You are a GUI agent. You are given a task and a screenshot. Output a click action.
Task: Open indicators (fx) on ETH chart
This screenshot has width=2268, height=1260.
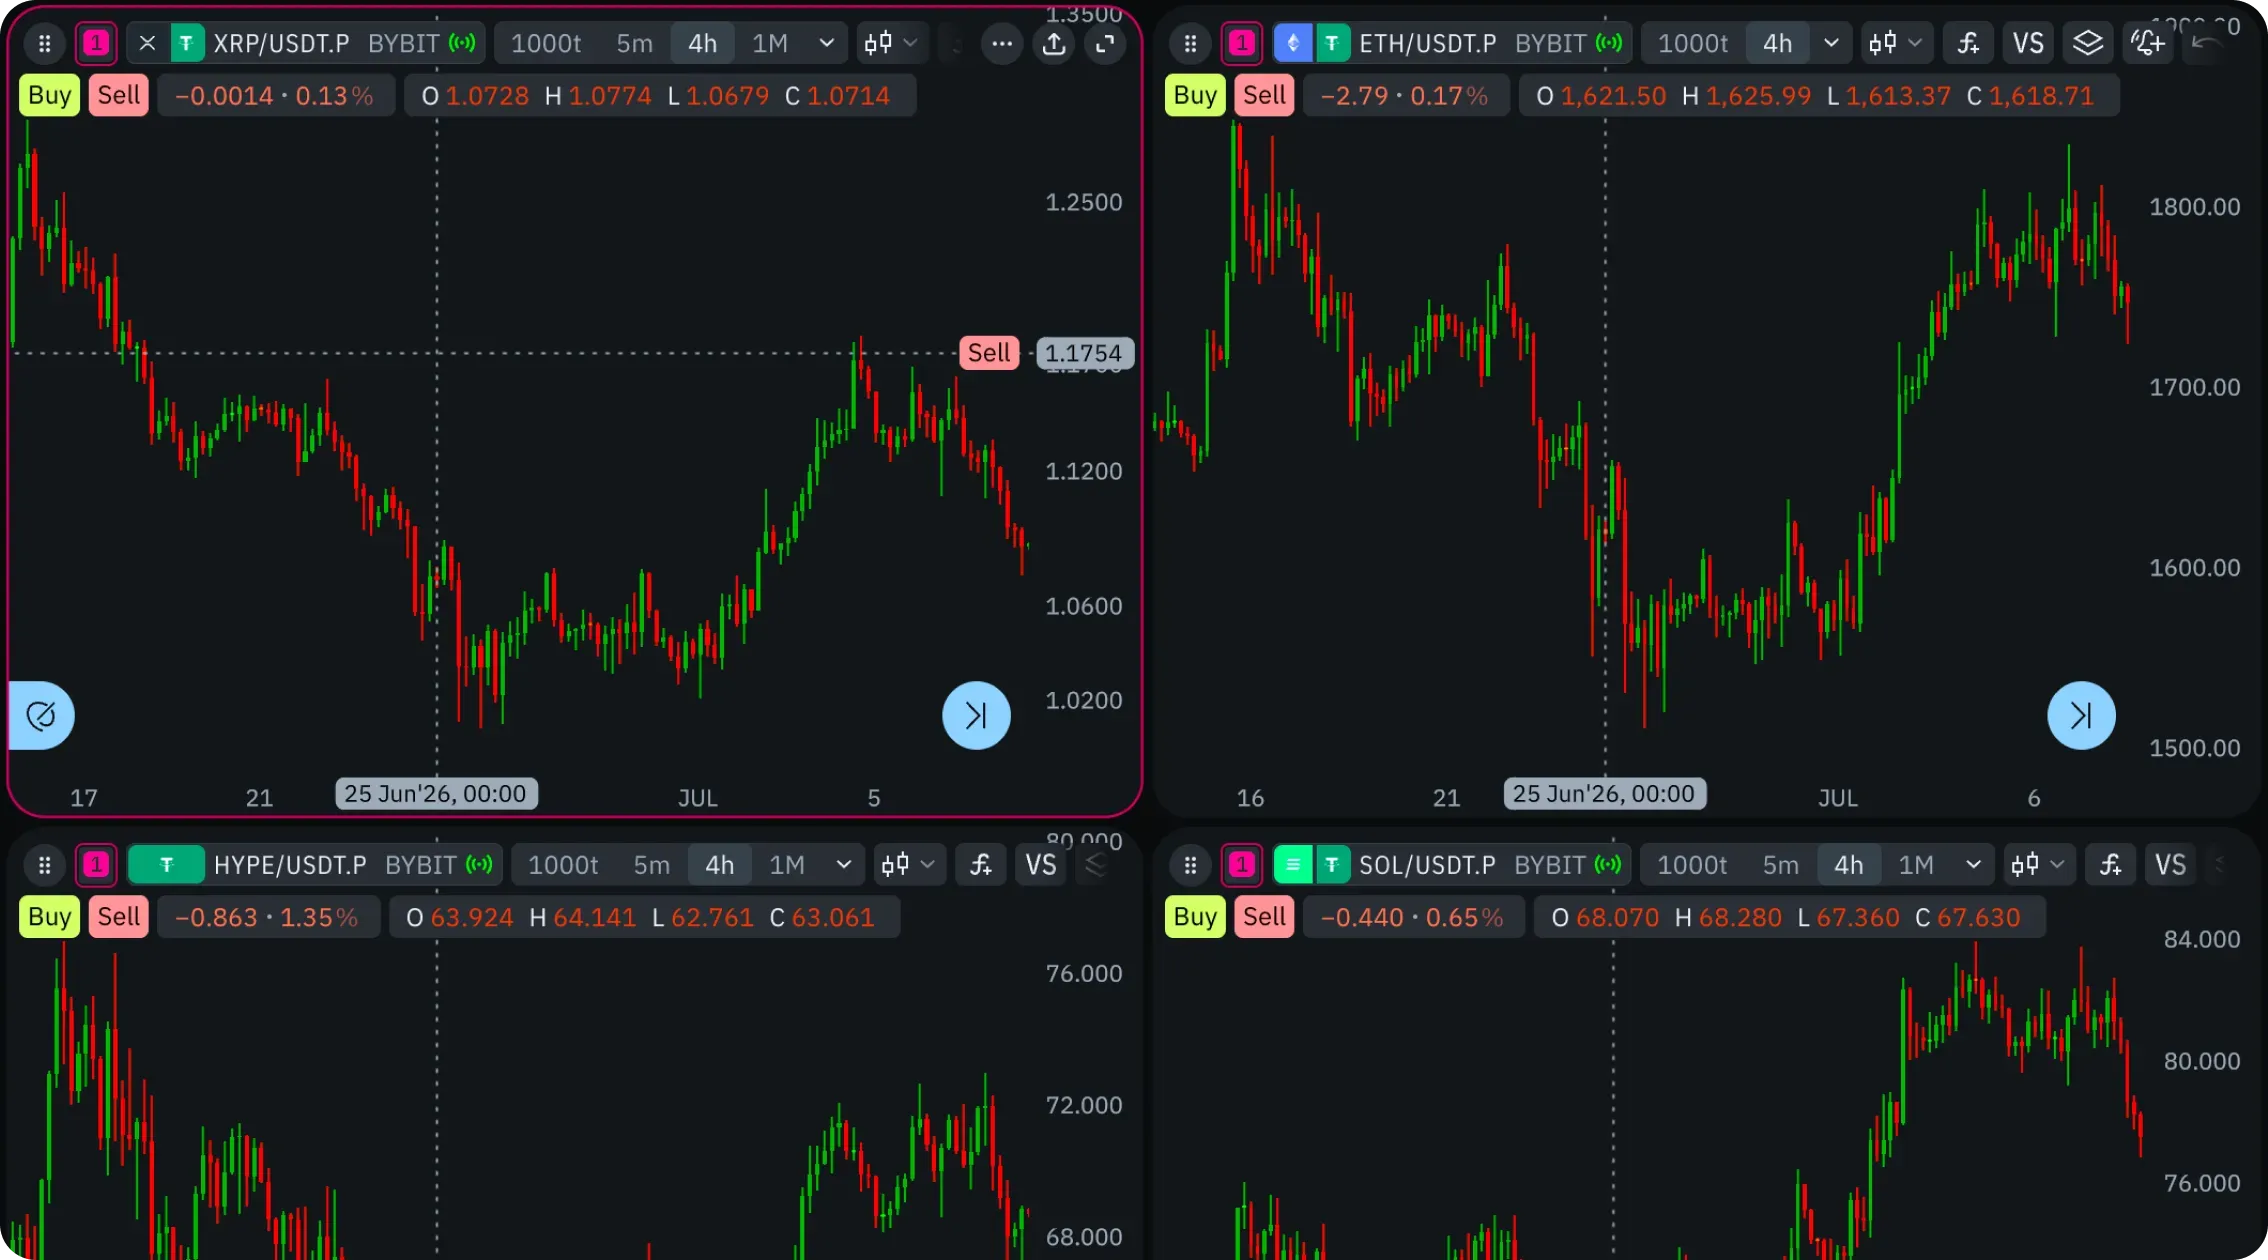(x=1968, y=44)
